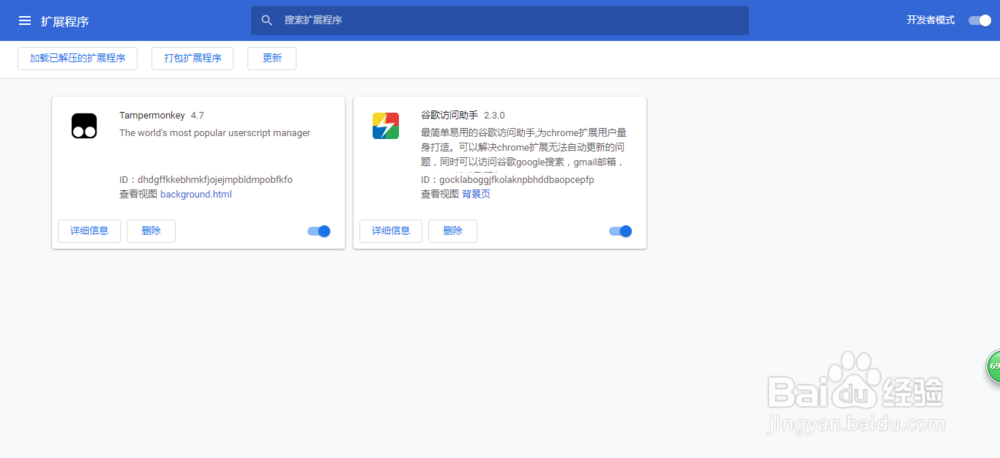Focus the 搜索扩展程序 search field
1000x458 pixels.
(x=500, y=20)
